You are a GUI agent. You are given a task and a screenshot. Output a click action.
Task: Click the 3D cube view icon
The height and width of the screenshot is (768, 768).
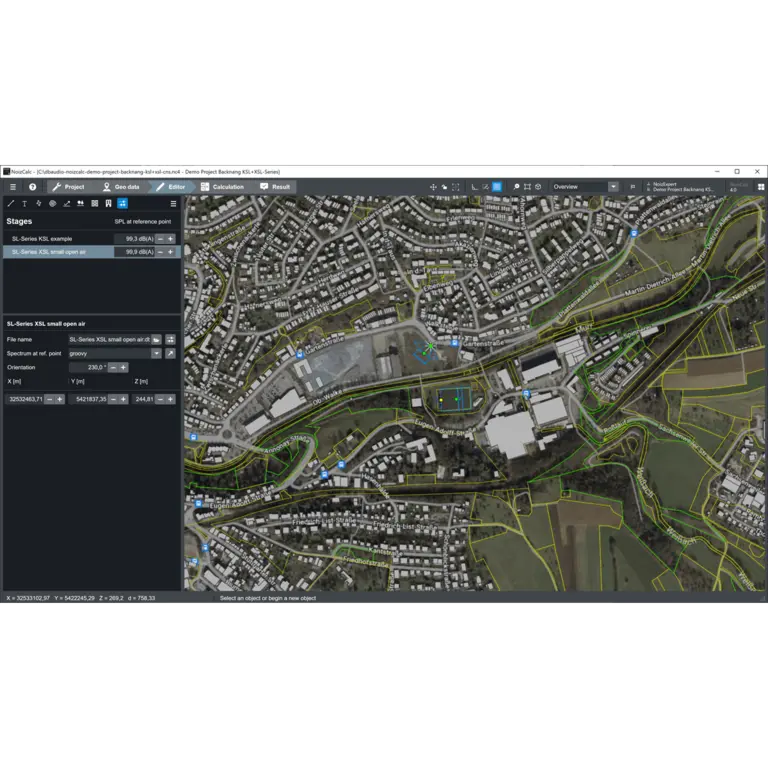click(538, 187)
